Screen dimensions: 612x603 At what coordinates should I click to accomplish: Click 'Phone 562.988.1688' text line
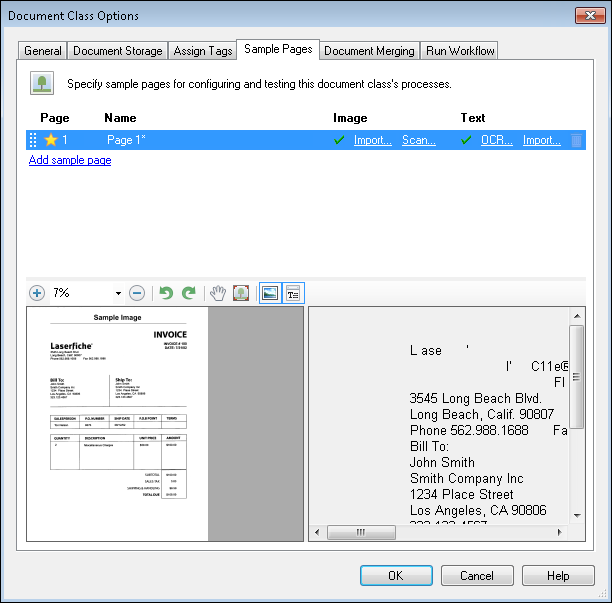point(469,430)
